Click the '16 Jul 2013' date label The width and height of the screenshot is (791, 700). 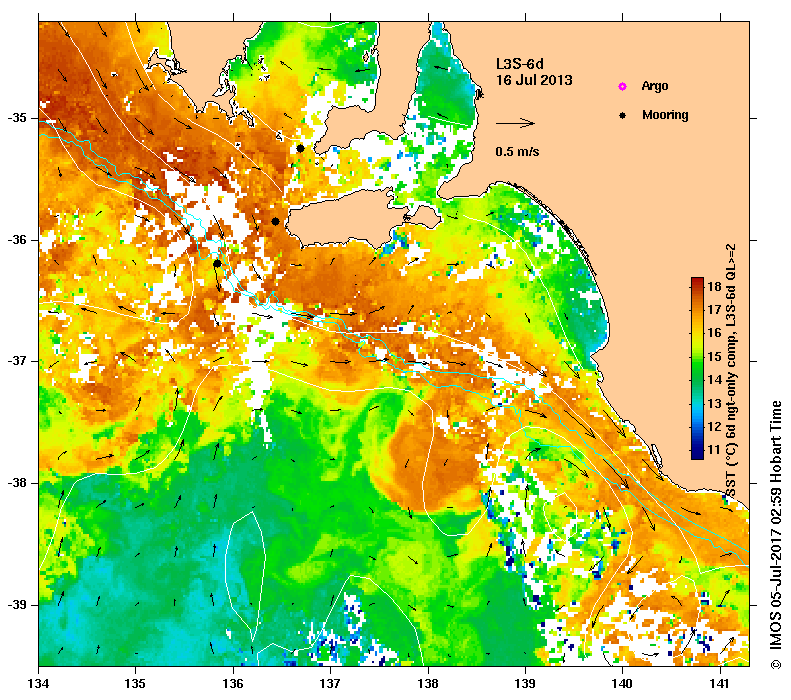click(534, 80)
